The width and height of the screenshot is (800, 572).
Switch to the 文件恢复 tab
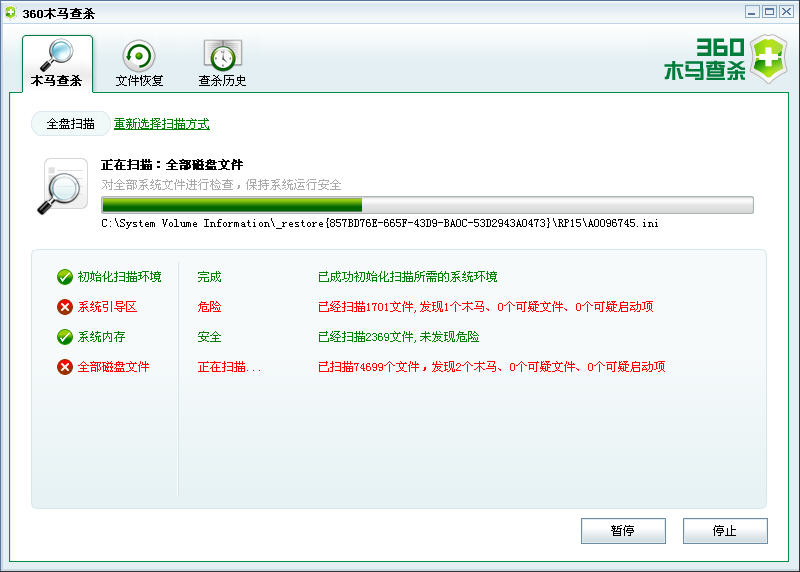tap(139, 64)
